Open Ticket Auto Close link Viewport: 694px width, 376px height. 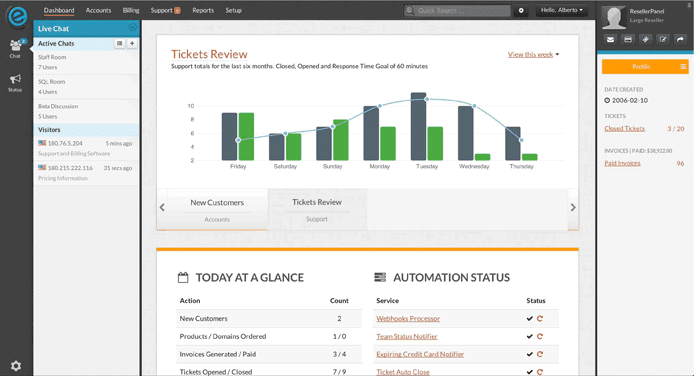click(403, 372)
